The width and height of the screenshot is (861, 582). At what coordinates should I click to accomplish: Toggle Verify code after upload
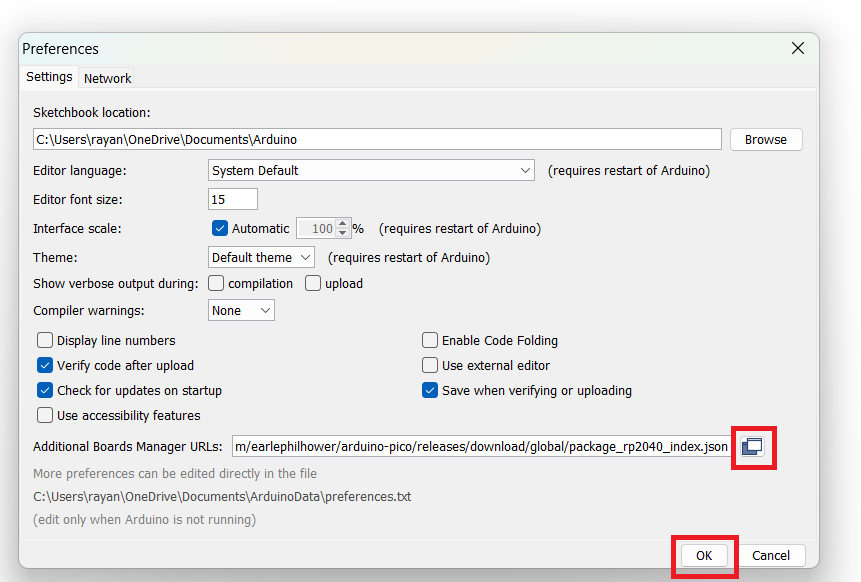(45, 365)
